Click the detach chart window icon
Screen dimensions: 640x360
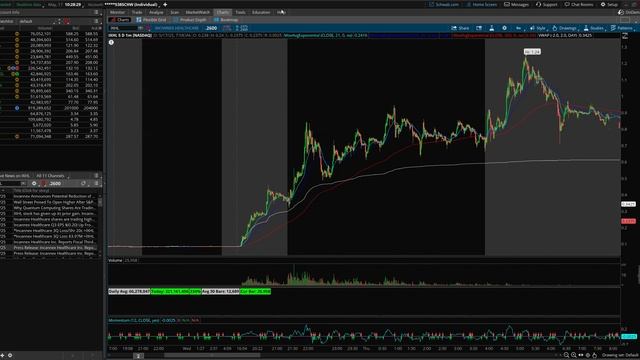tap(479, 28)
